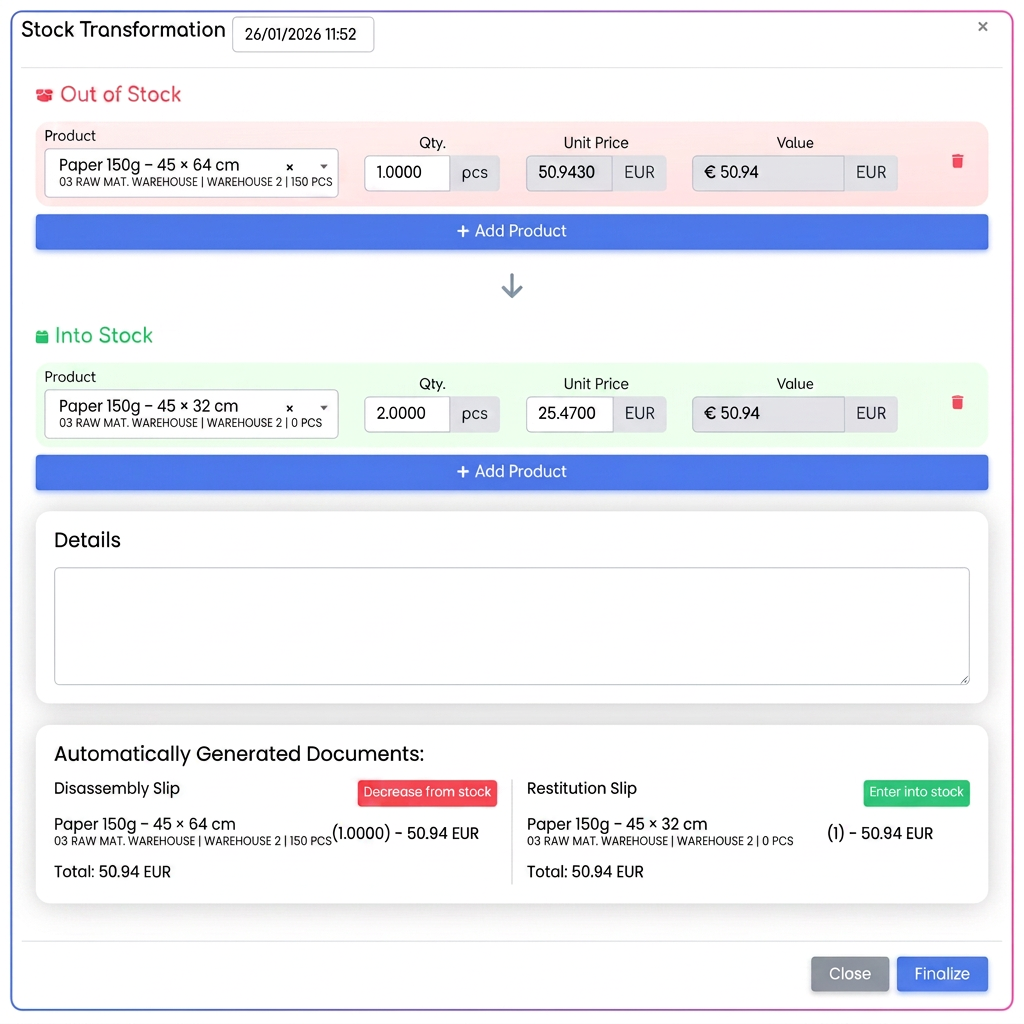Click the Finalize button

coord(942,974)
